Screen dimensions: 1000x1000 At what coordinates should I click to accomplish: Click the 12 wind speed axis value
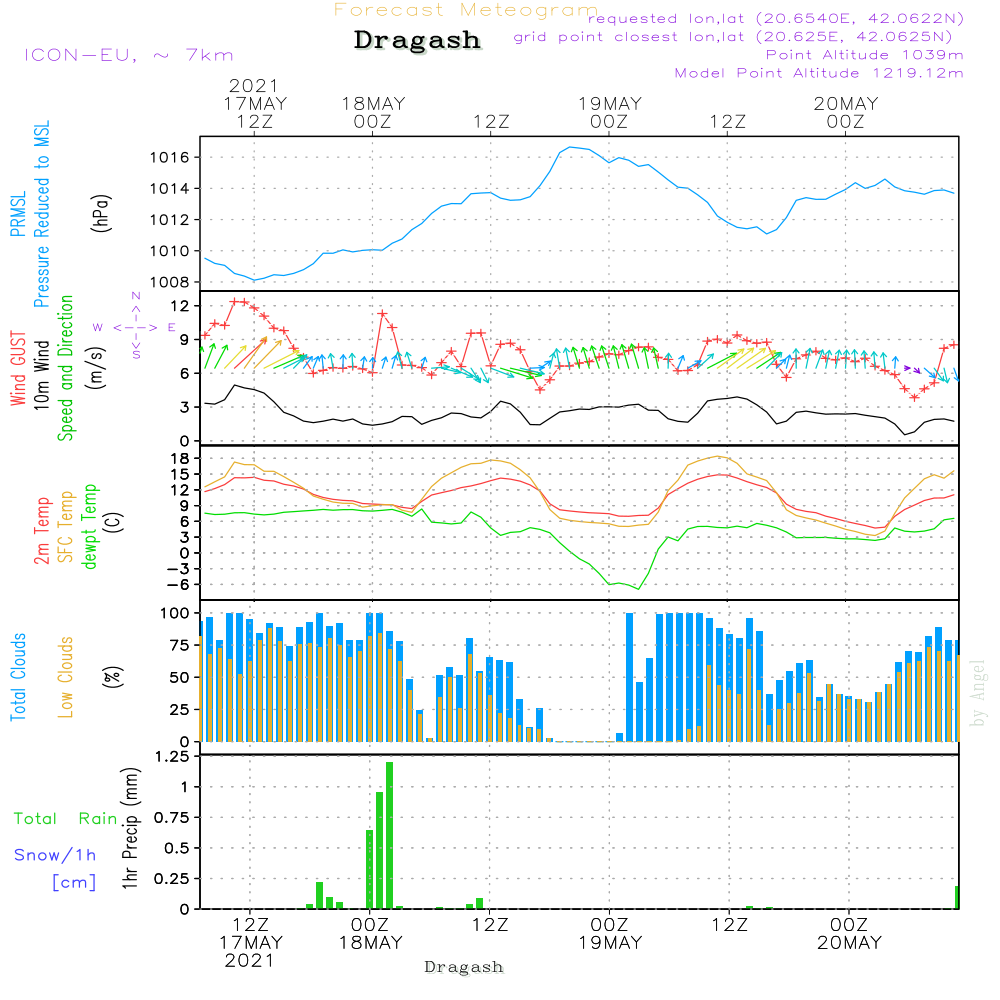pyautogui.click(x=180, y=306)
